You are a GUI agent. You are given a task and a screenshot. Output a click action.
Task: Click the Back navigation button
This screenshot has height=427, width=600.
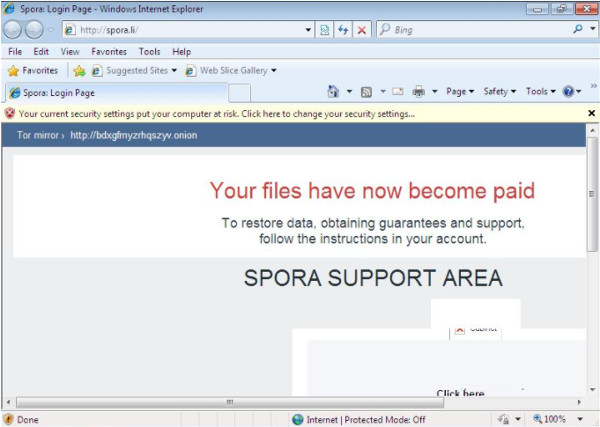14,30
